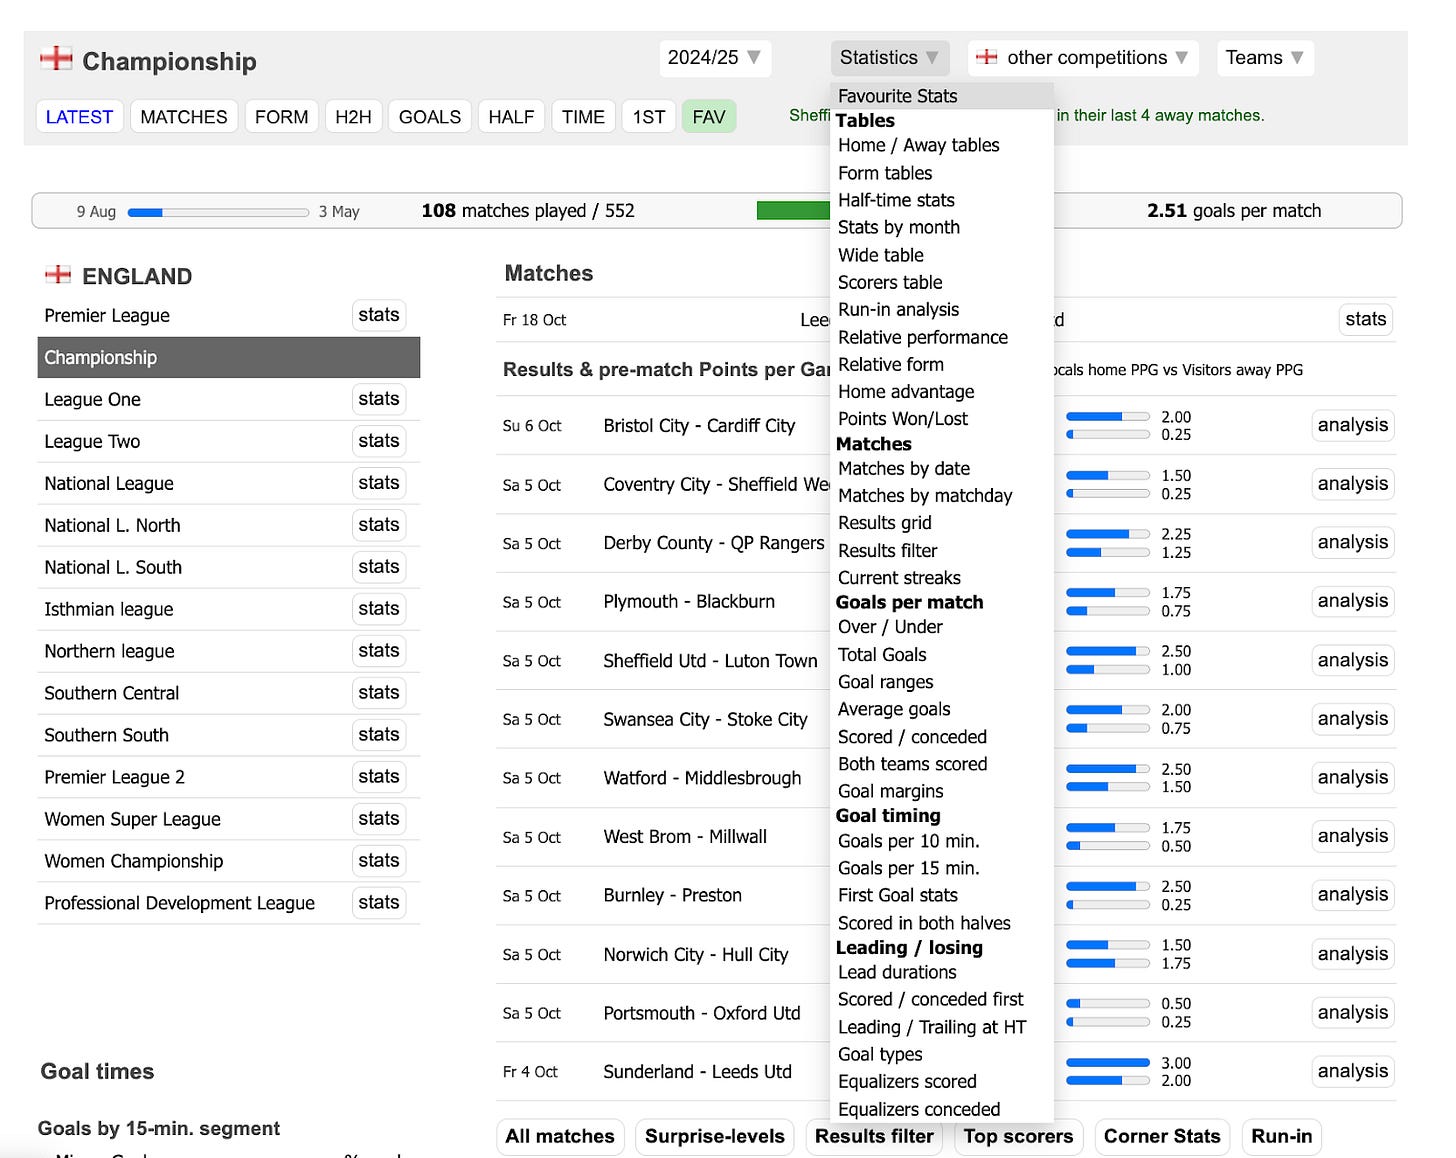Click the All matches button
The width and height of the screenshot is (1456, 1158).
click(x=560, y=1137)
